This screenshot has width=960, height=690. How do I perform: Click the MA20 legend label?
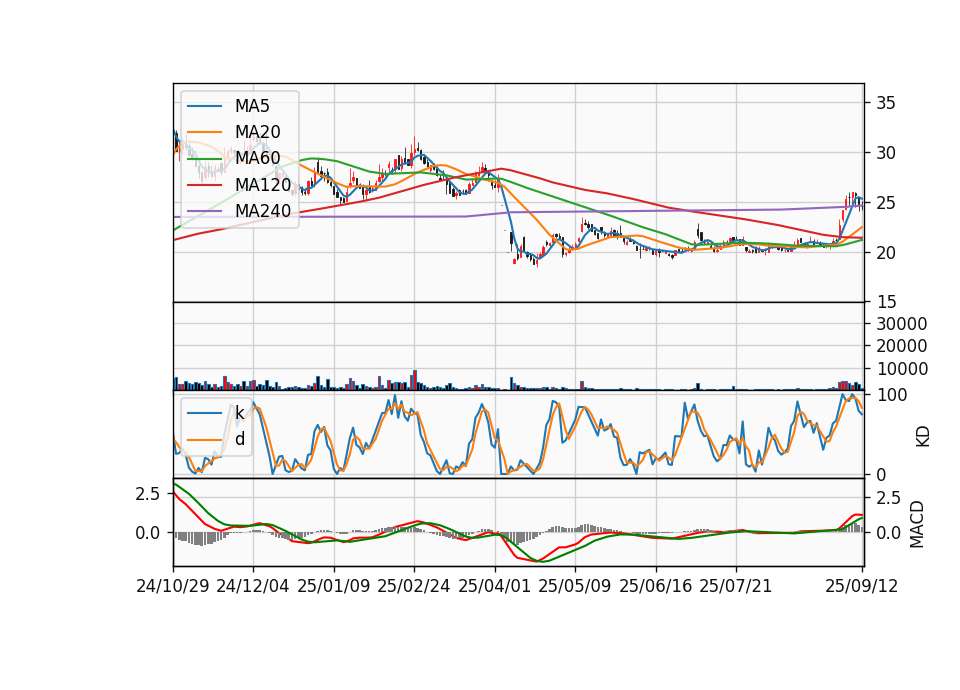click(257, 132)
